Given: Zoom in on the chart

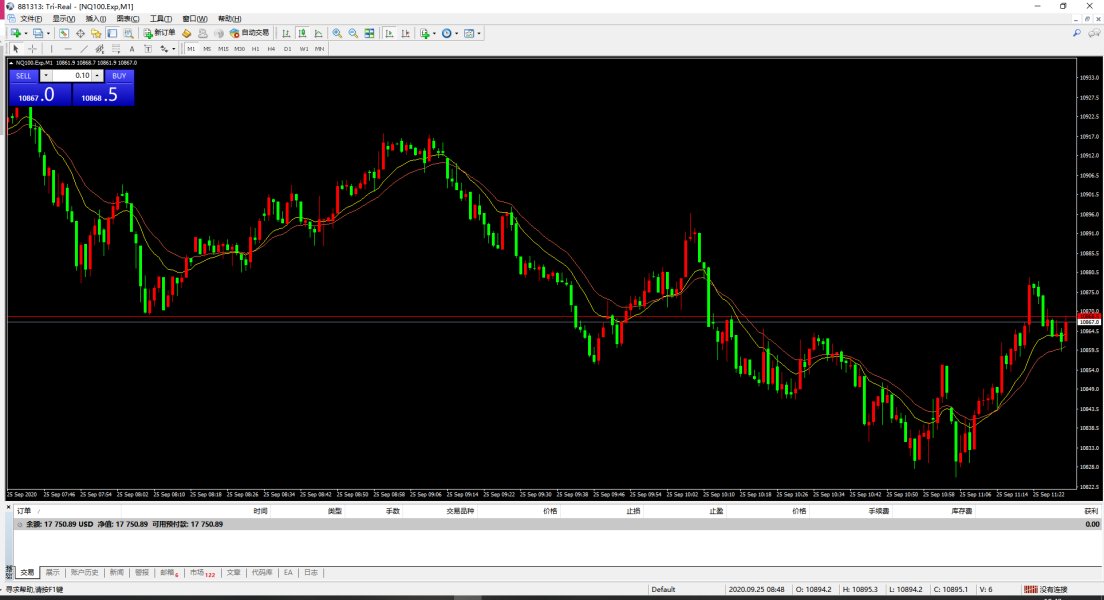Looking at the screenshot, I should (x=337, y=33).
